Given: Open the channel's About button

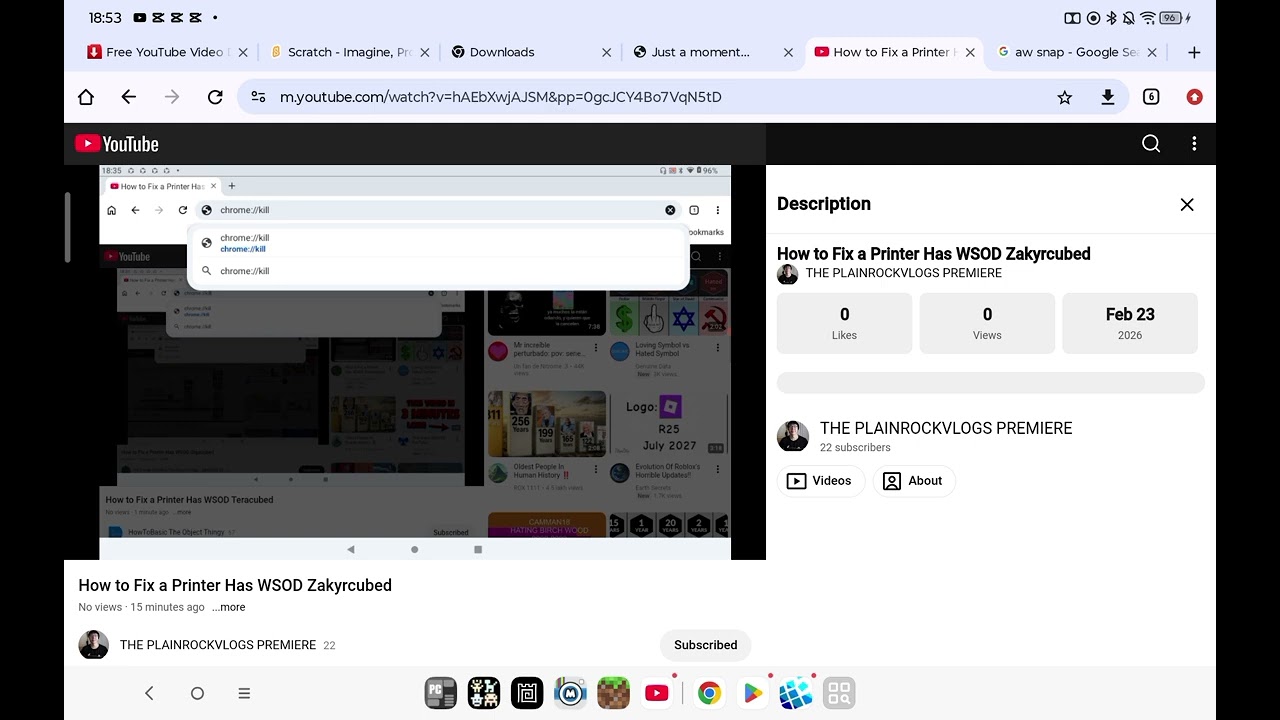Looking at the screenshot, I should 914,481.
